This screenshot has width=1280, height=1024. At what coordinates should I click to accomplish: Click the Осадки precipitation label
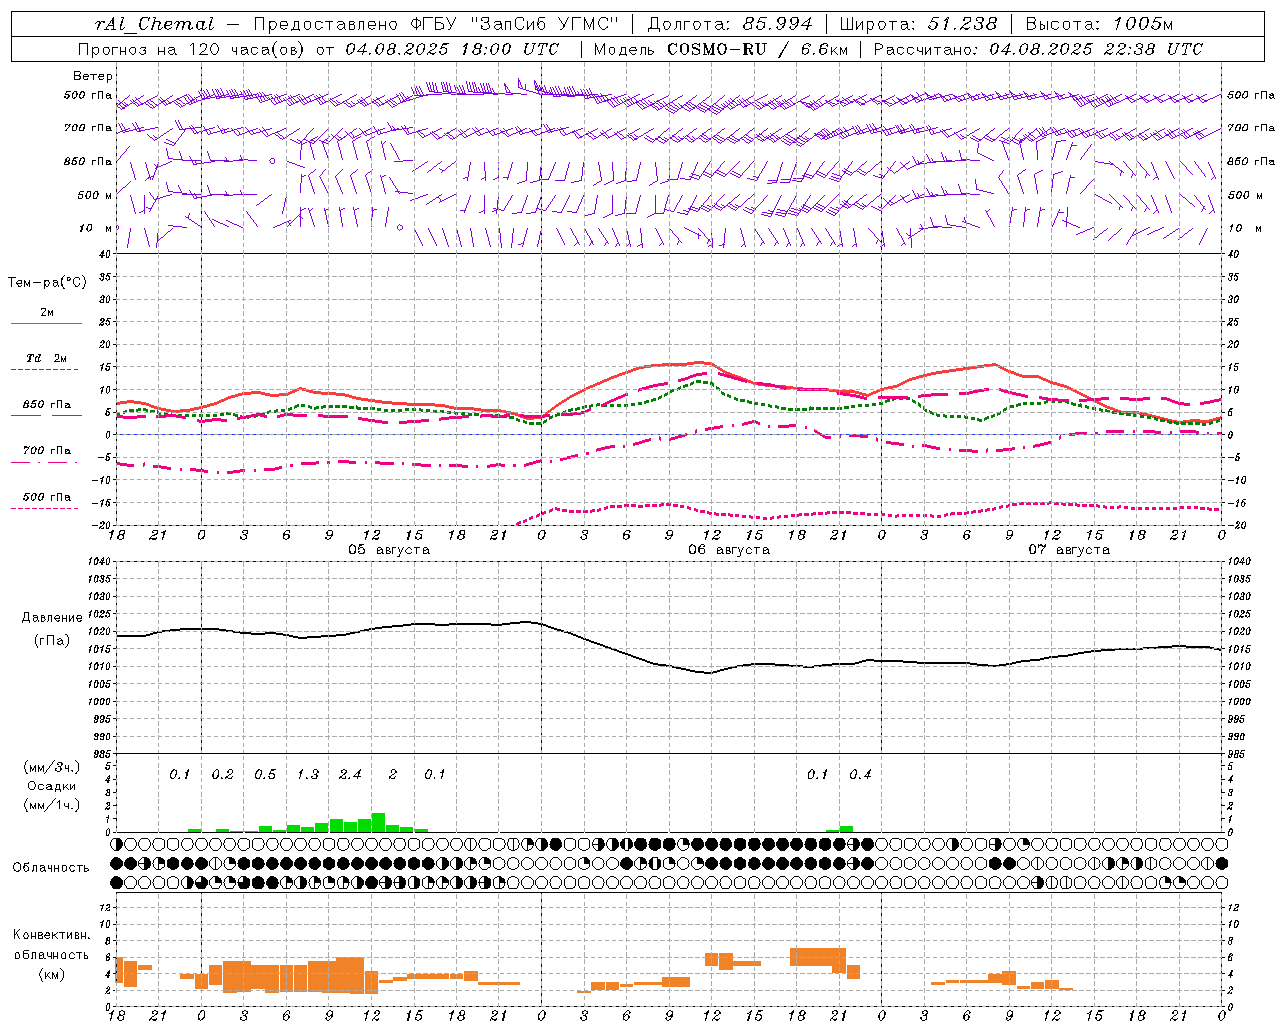coord(50,786)
